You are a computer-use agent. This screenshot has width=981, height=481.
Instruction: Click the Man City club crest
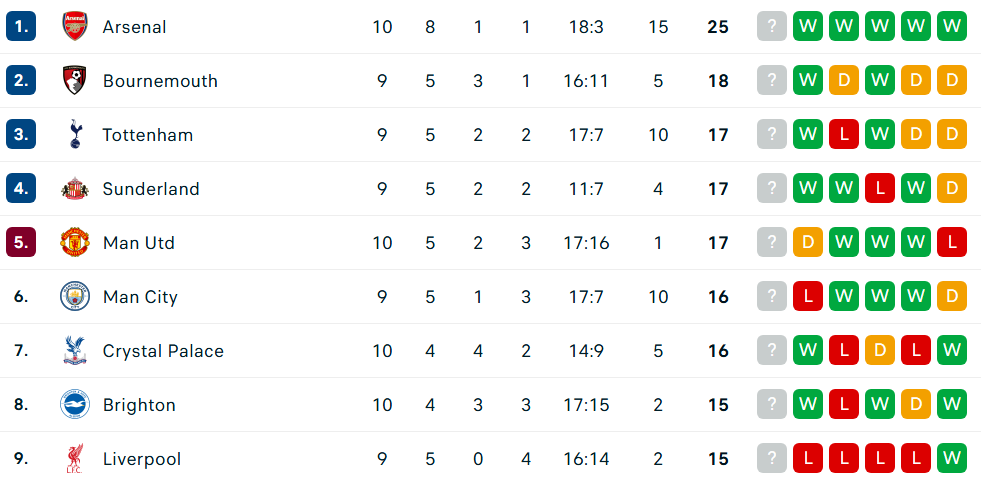click(74, 297)
